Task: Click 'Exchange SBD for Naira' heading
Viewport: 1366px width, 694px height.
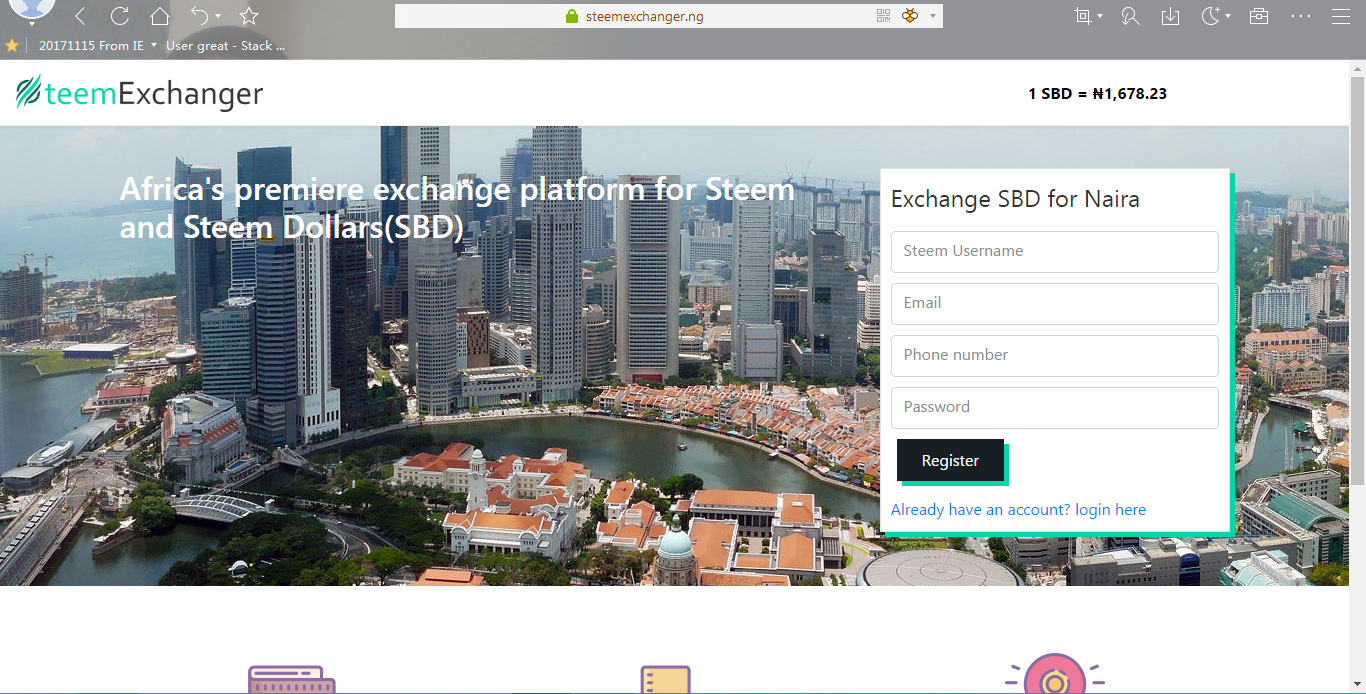Action: click(1015, 199)
